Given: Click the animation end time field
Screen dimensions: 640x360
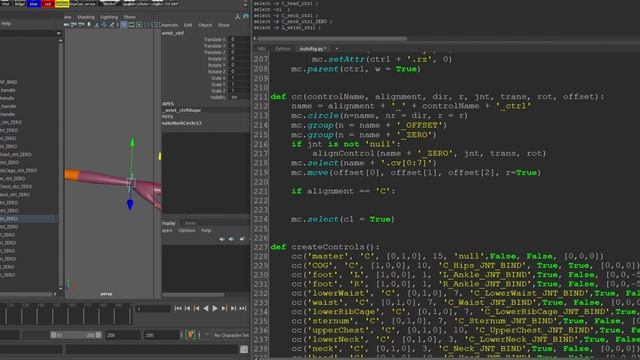Looking at the screenshot, I should [x=161, y=335].
